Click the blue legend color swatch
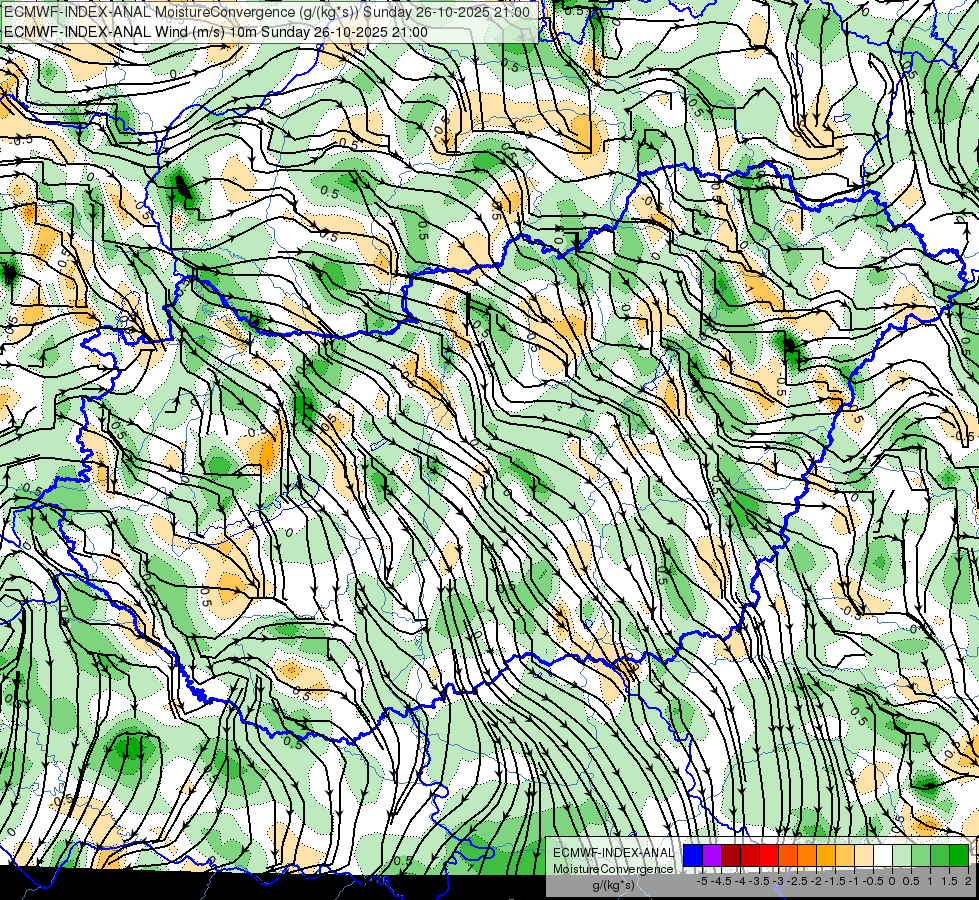The width and height of the screenshot is (979, 900). coord(693,855)
